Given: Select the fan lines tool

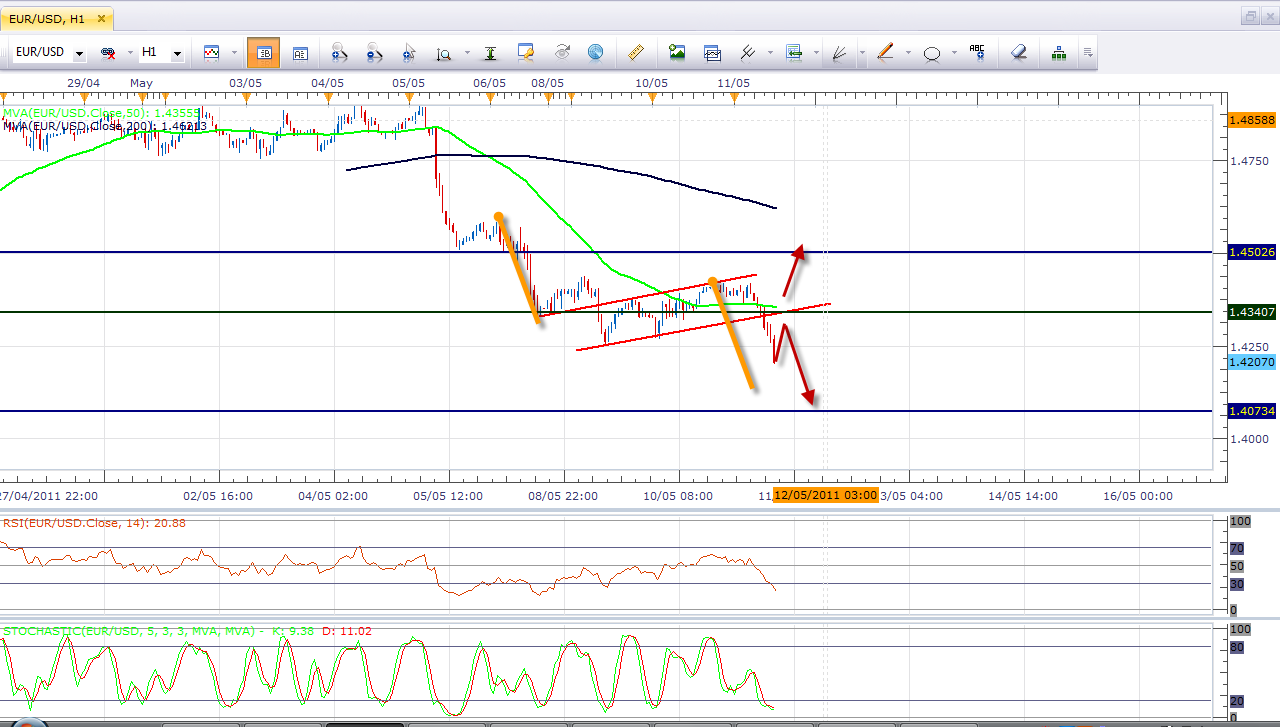Looking at the screenshot, I should tap(840, 53).
